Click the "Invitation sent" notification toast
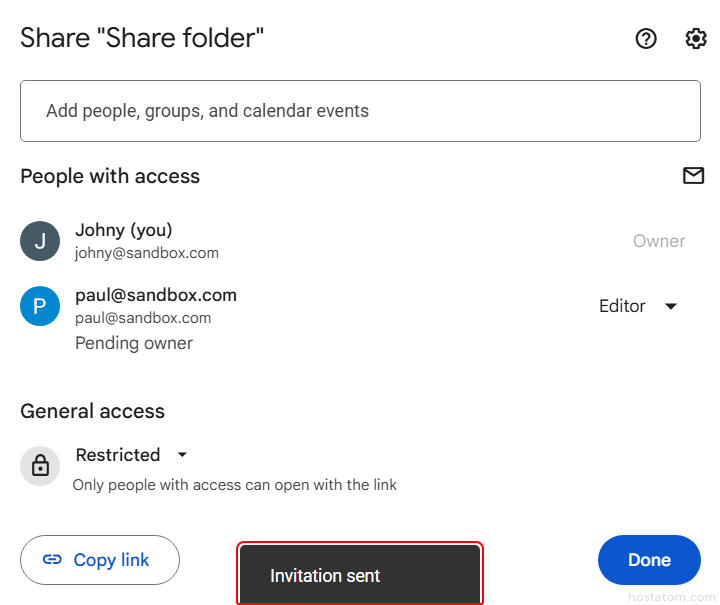This screenshot has width=720, height=605. pyautogui.click(x=360, y=575)
